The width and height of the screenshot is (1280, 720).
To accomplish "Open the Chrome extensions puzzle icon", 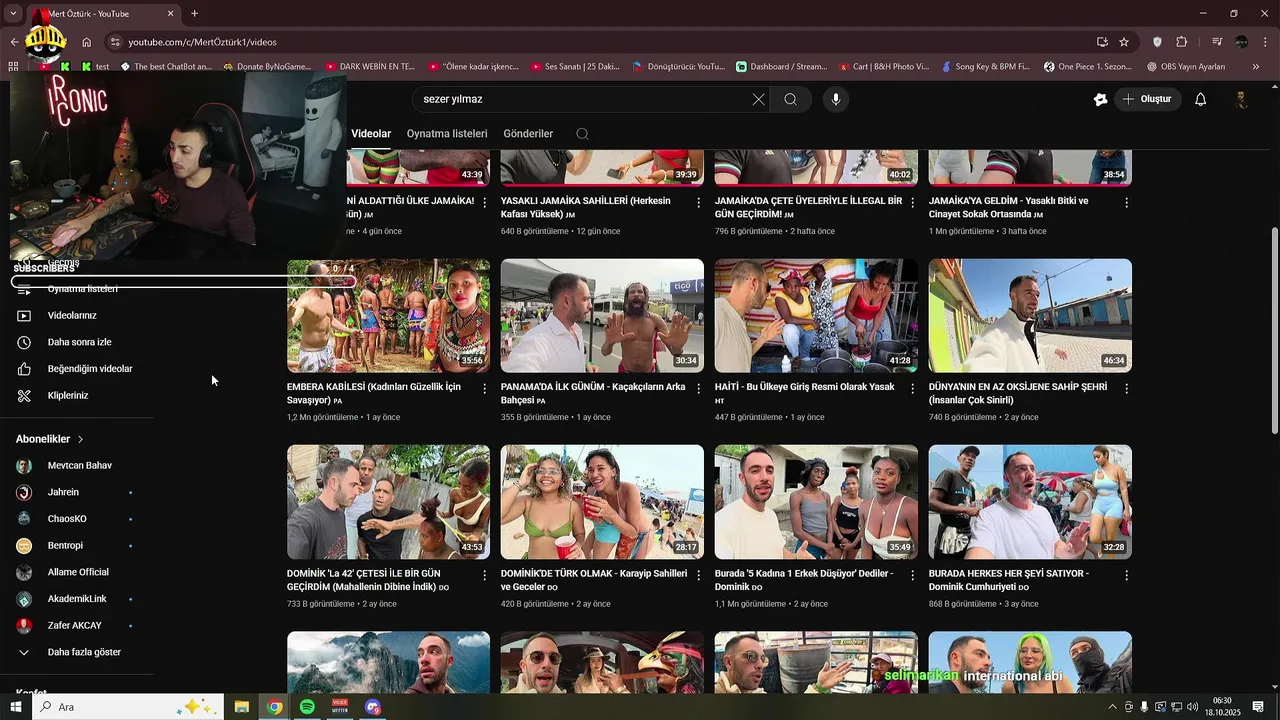I will click(1182, 42).
